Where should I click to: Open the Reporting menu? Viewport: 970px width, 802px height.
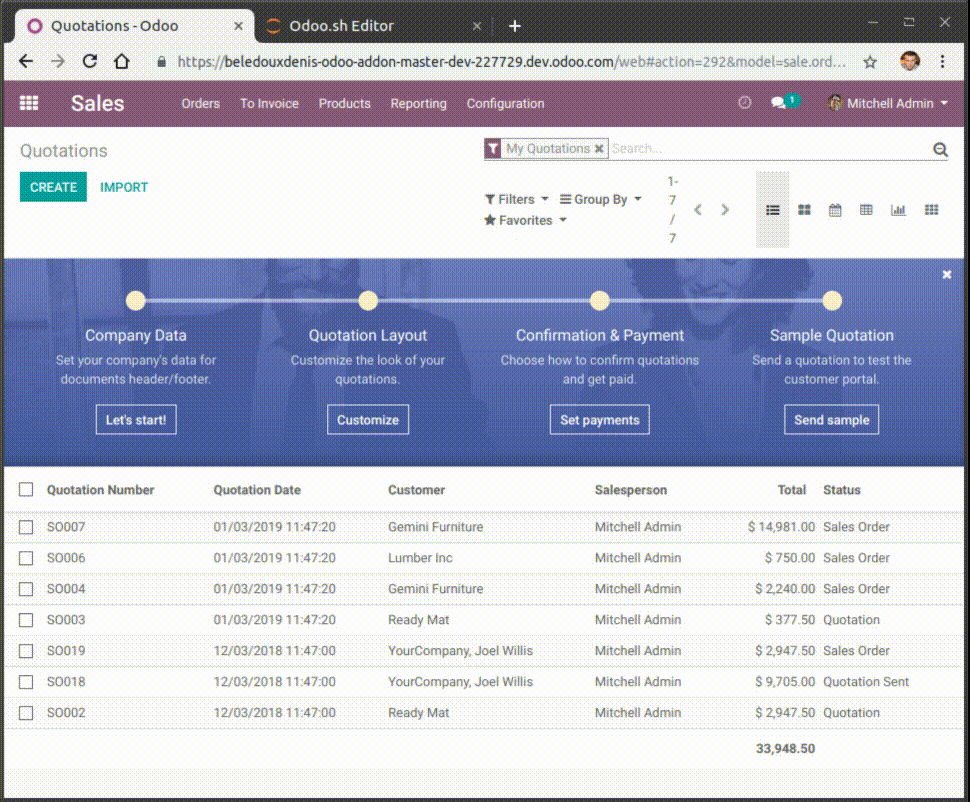[418, 103]
